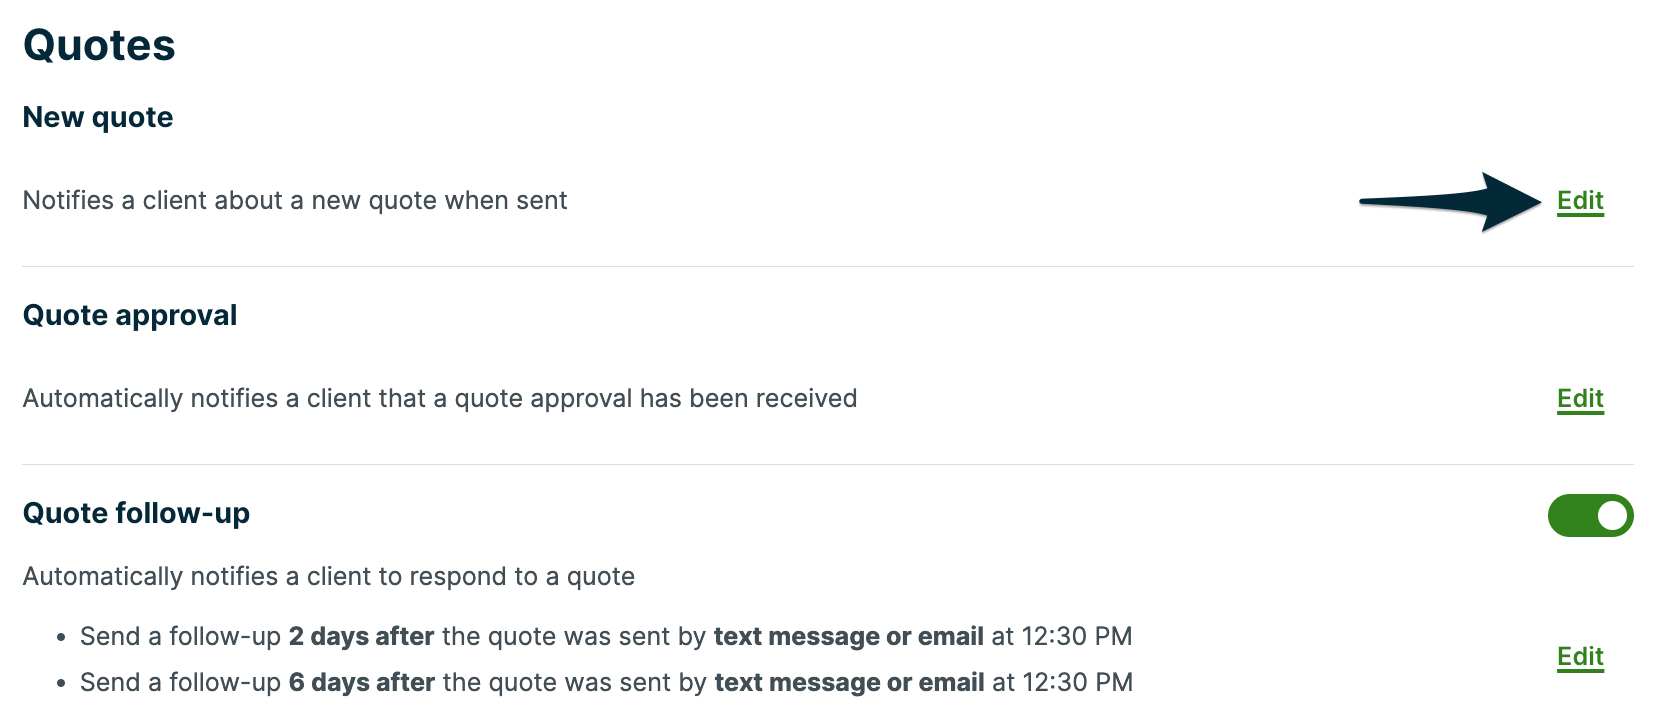Screen dimensions: 1658x728
Task: Click the bullet point before the 2-day follow-up
Action: pyautogui.click(x=62, y=638)
